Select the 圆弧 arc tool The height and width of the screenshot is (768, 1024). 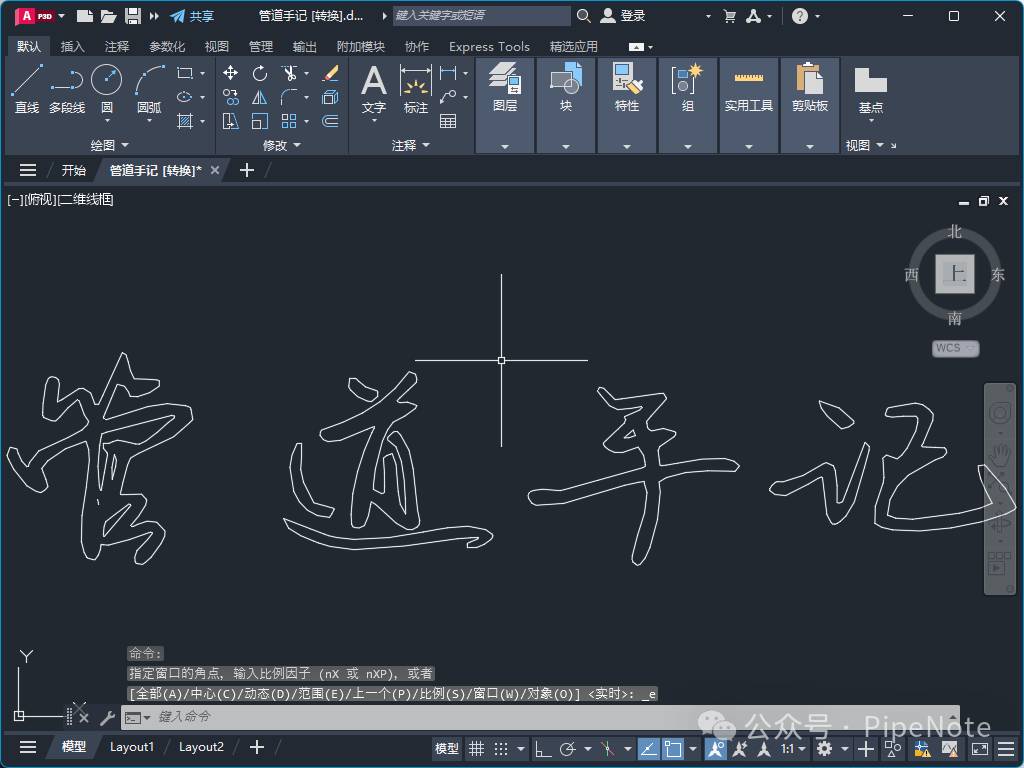pos(150,88)
